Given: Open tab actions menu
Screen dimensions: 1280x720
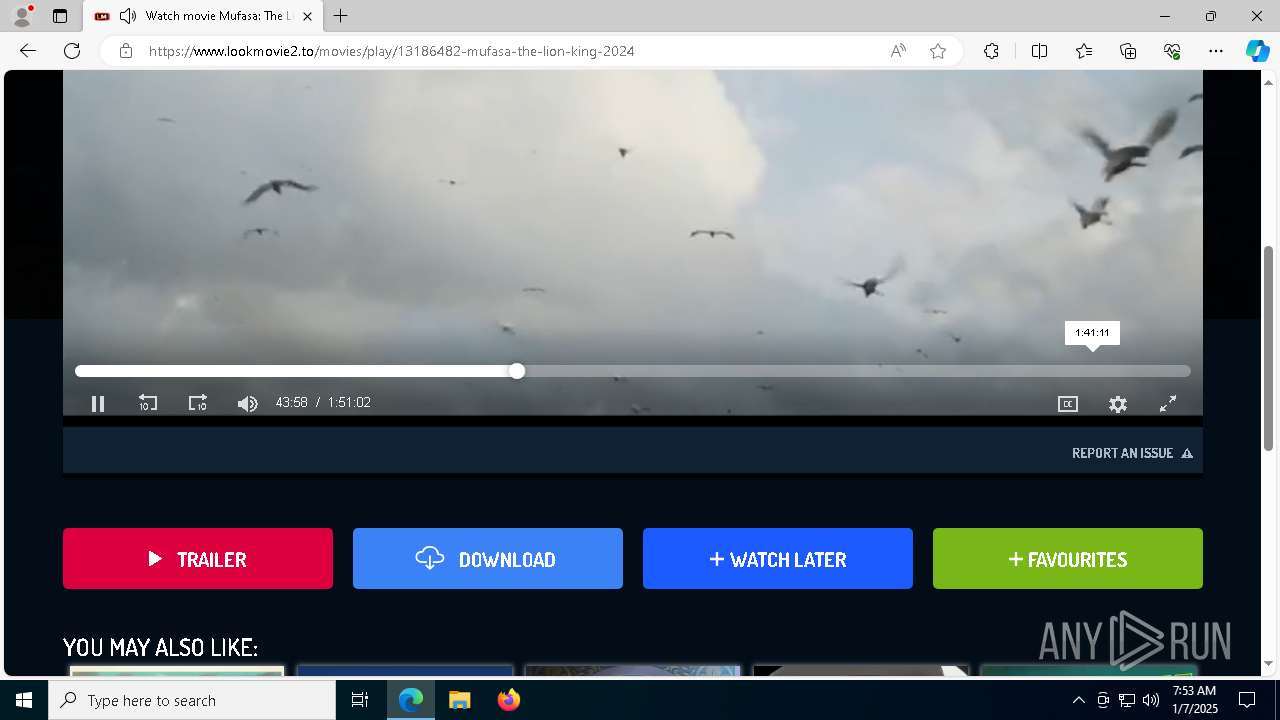Looking at the screenshot, I should [60, 16].
